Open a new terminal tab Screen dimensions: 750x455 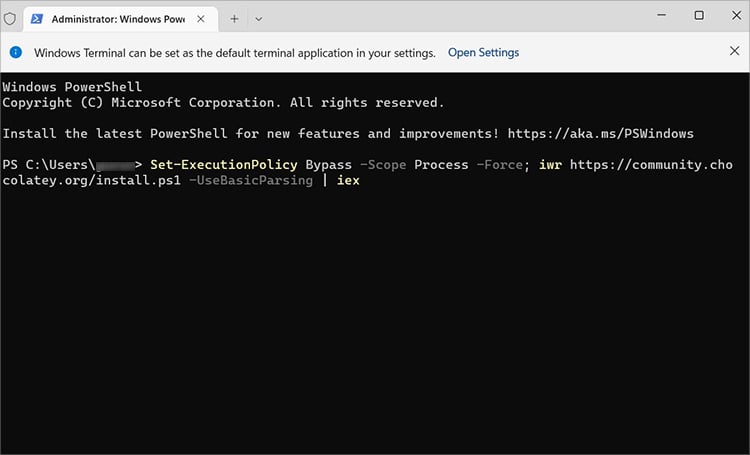[235, 18]
